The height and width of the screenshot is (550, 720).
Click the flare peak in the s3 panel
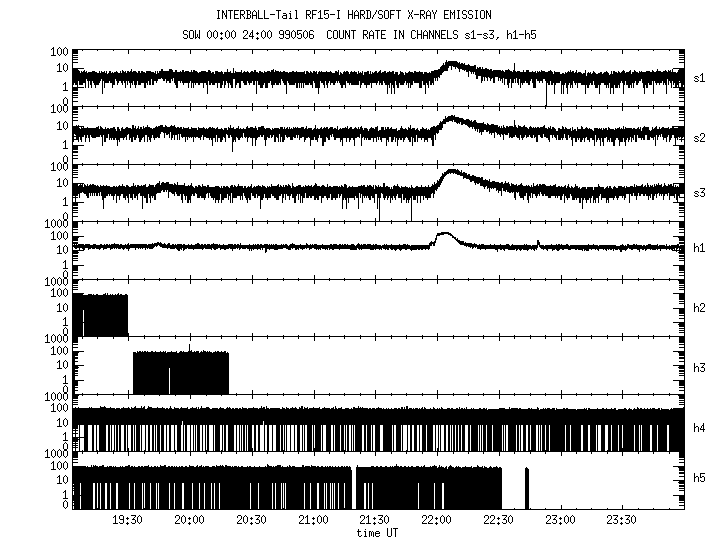[451, 172]
